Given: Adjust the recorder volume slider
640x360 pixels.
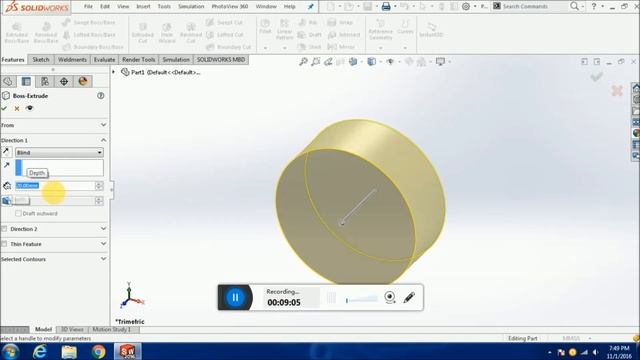Looking at the screenshot, I should click(x=362, y=300).
